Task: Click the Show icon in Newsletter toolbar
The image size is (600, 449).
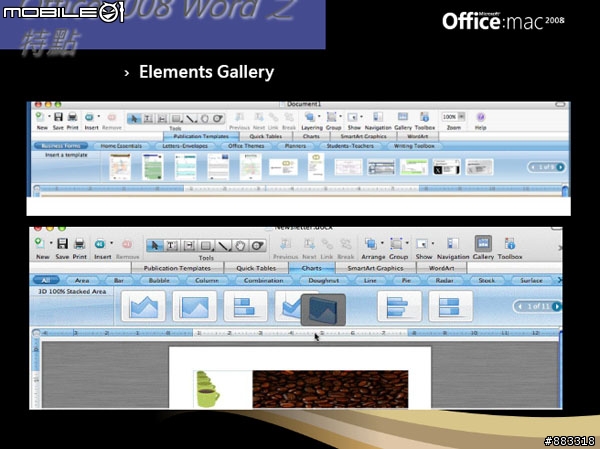Action: coord(422,244)
